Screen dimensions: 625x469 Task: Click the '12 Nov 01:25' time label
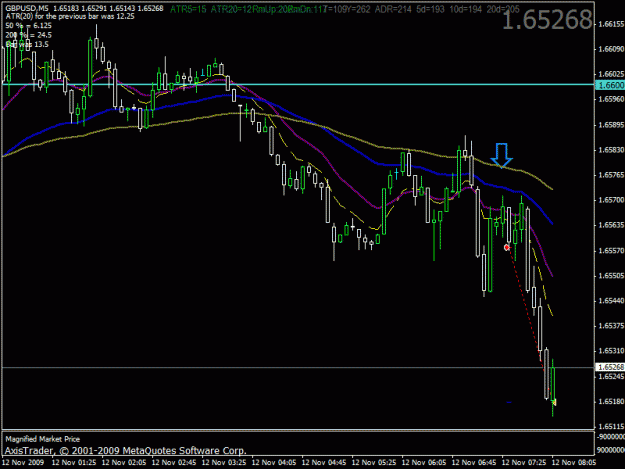74,463
